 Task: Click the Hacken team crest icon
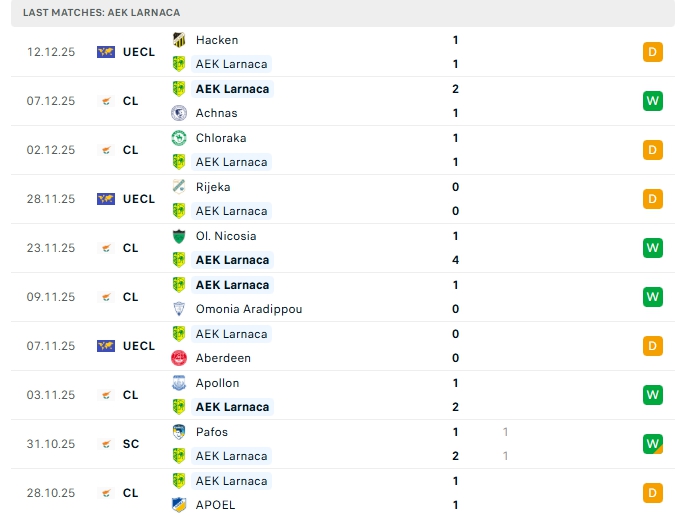click(x=179, y=40)
